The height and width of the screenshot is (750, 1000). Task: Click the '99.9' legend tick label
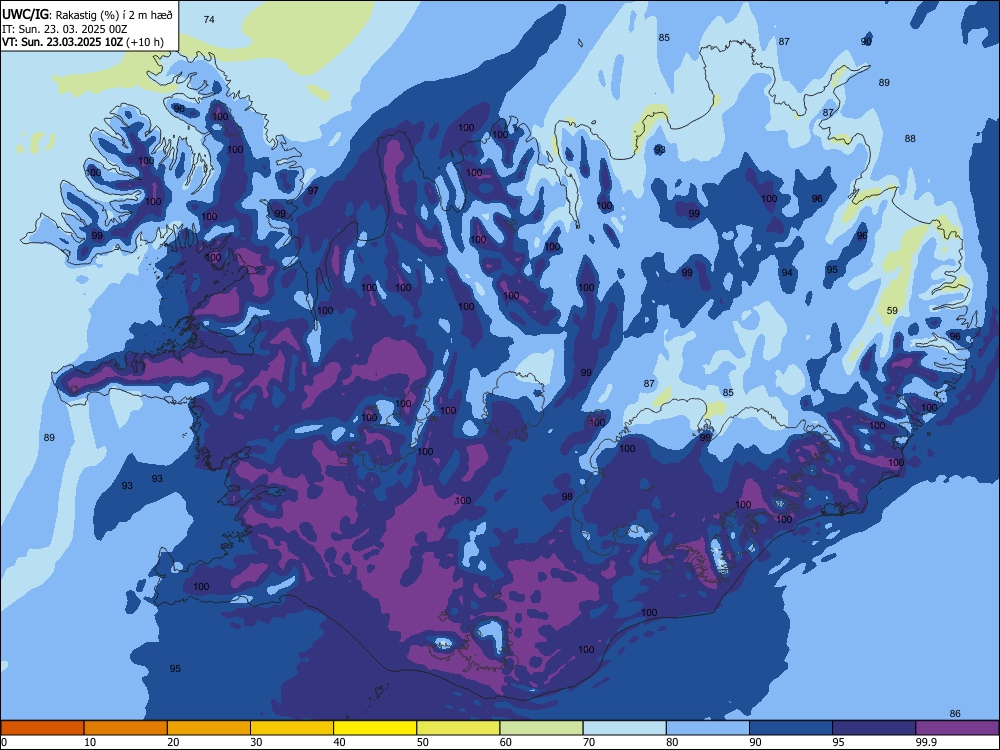click(926, 742)
